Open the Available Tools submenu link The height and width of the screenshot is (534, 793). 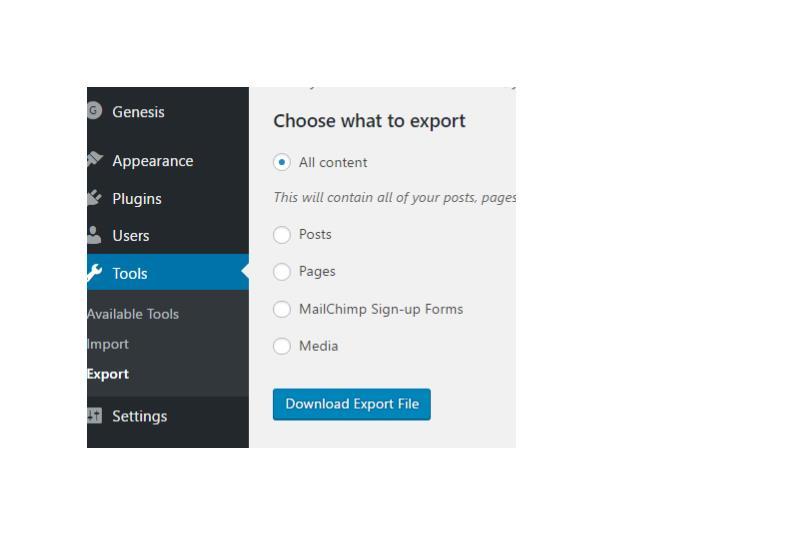(133, 314)
